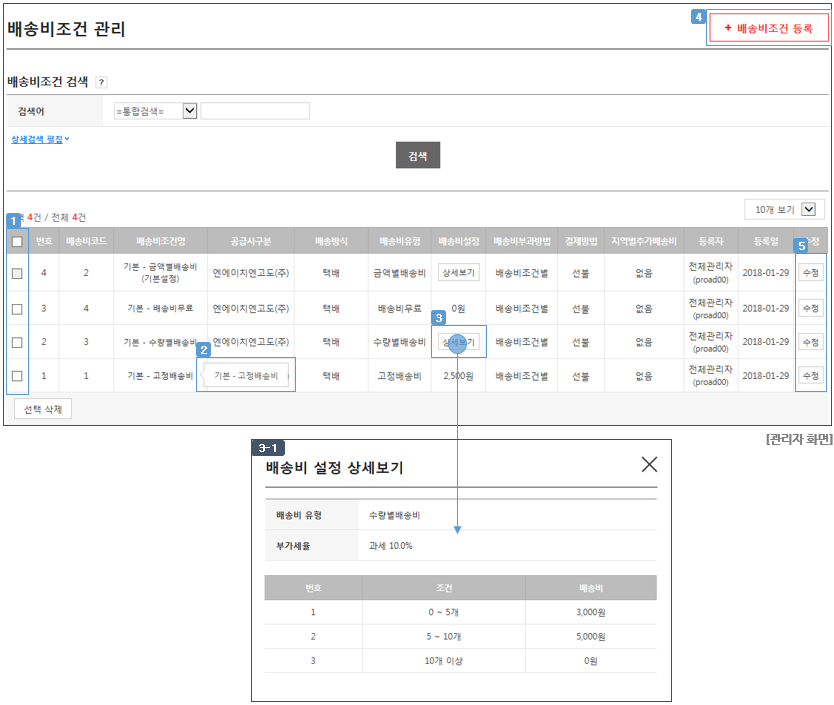Viewport: 834px width, 705px height.
Task: Click 수정 for the 금액별배송비 (기본설정) row
Action: click(x=811, y=272)
